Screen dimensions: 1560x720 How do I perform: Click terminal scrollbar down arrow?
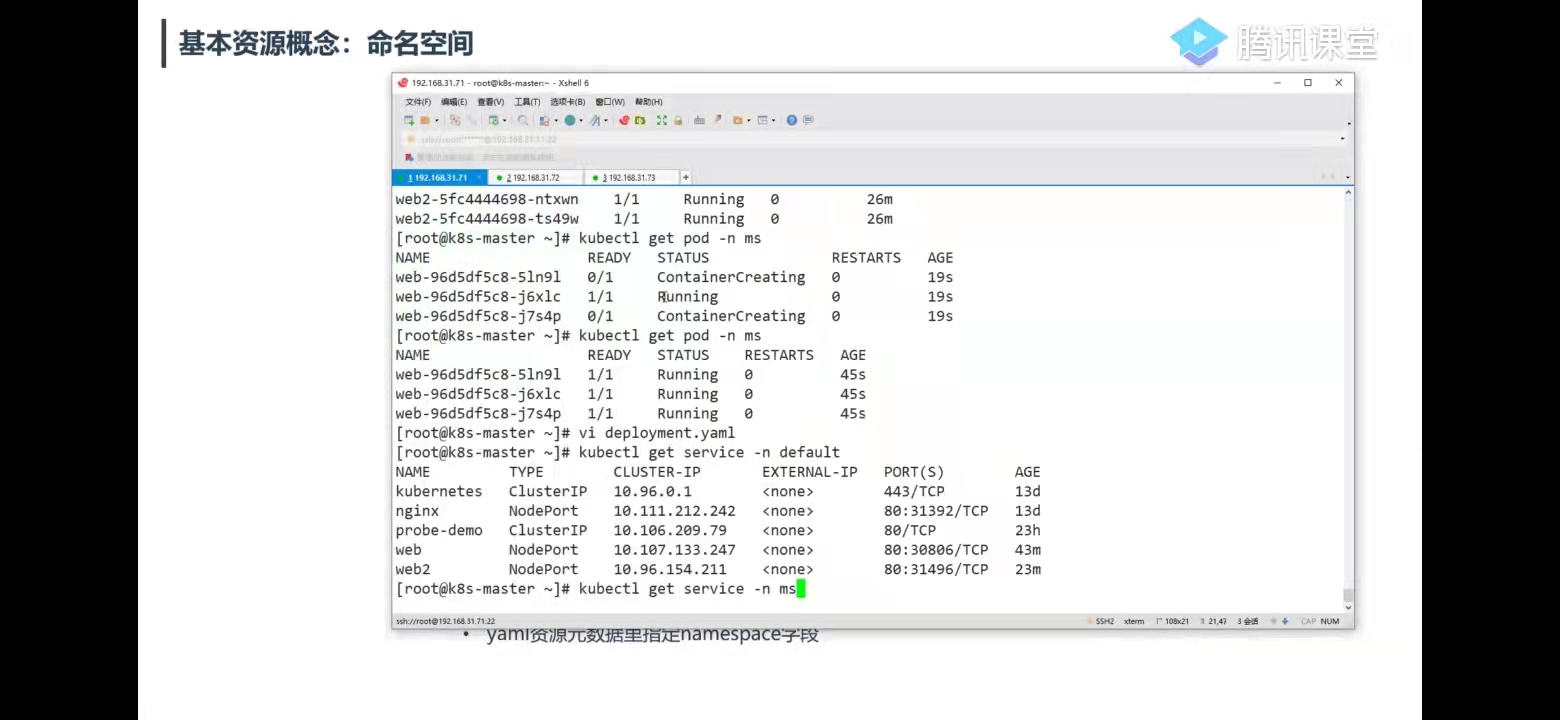[x=1348, y=606]
